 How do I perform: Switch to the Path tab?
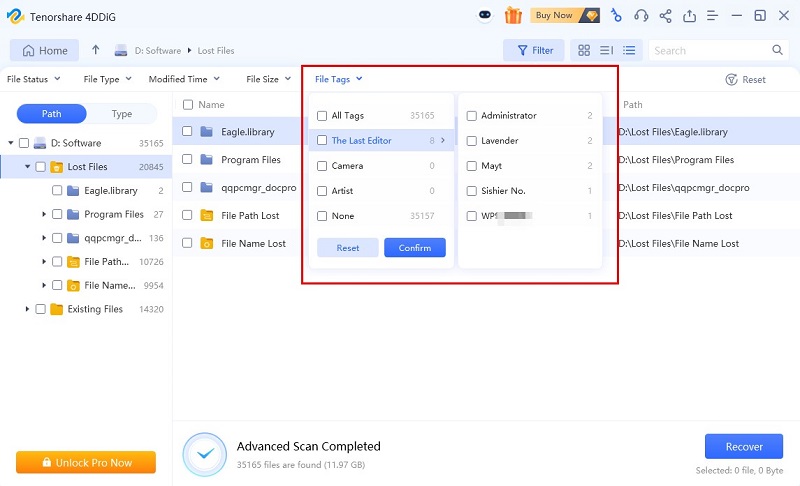click(52, 114)
